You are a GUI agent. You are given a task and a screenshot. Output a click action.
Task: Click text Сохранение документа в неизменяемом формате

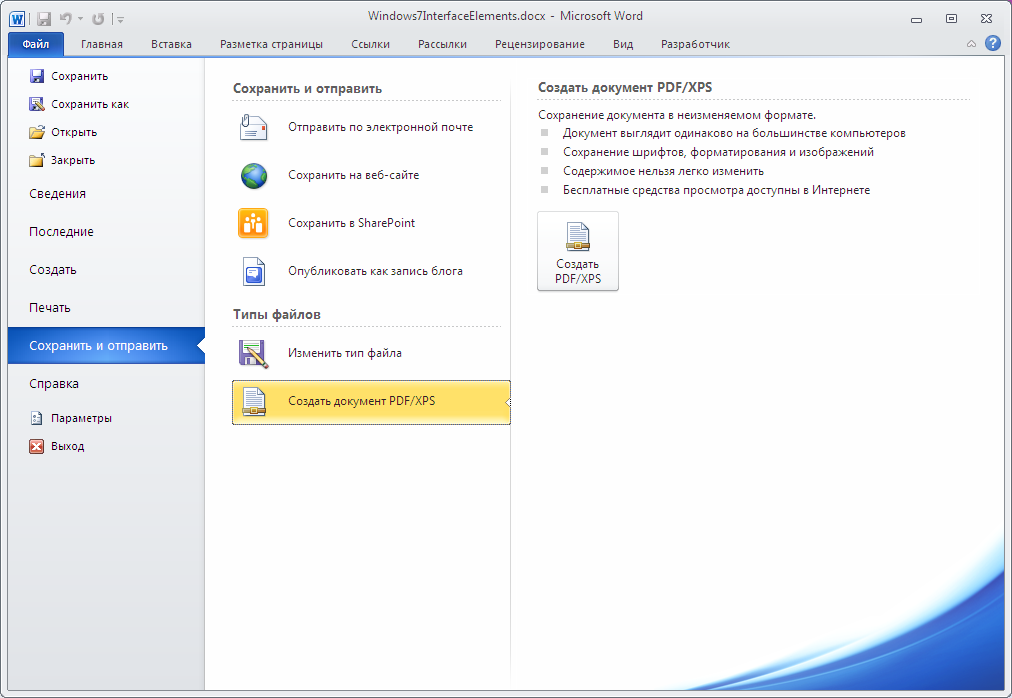677,115
